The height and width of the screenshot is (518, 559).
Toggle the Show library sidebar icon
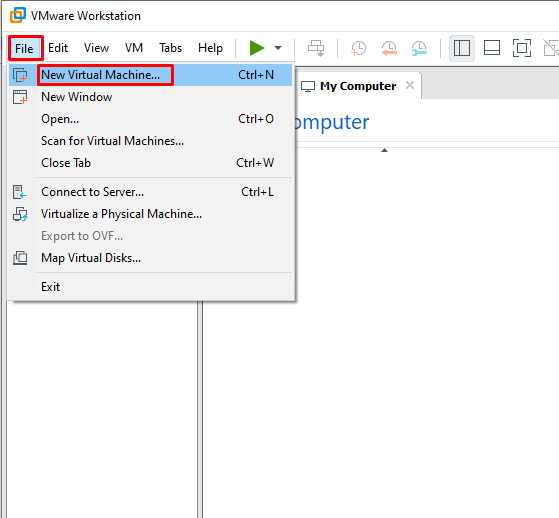pyautogui.click(x=462, y=48)
